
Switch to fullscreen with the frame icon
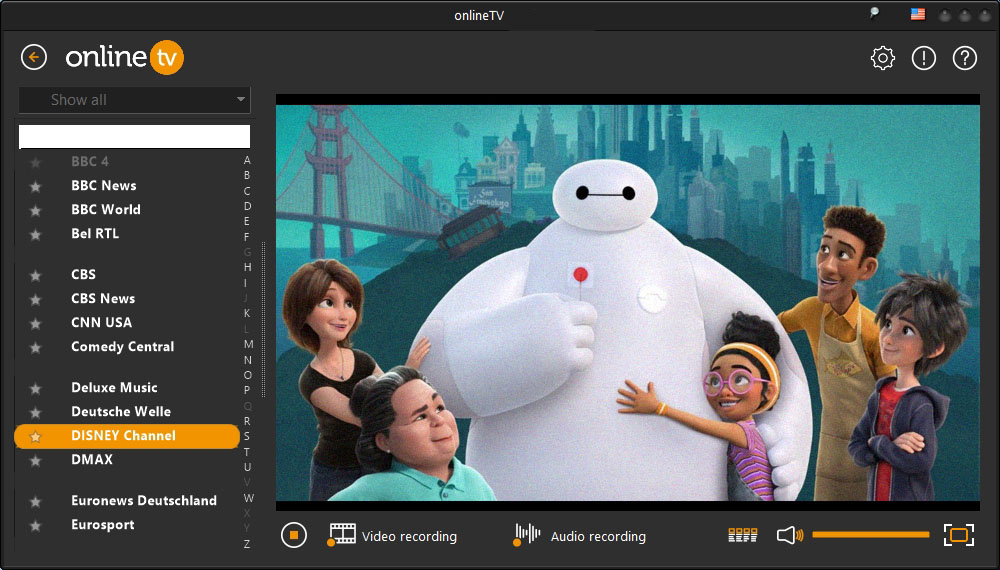959,535
